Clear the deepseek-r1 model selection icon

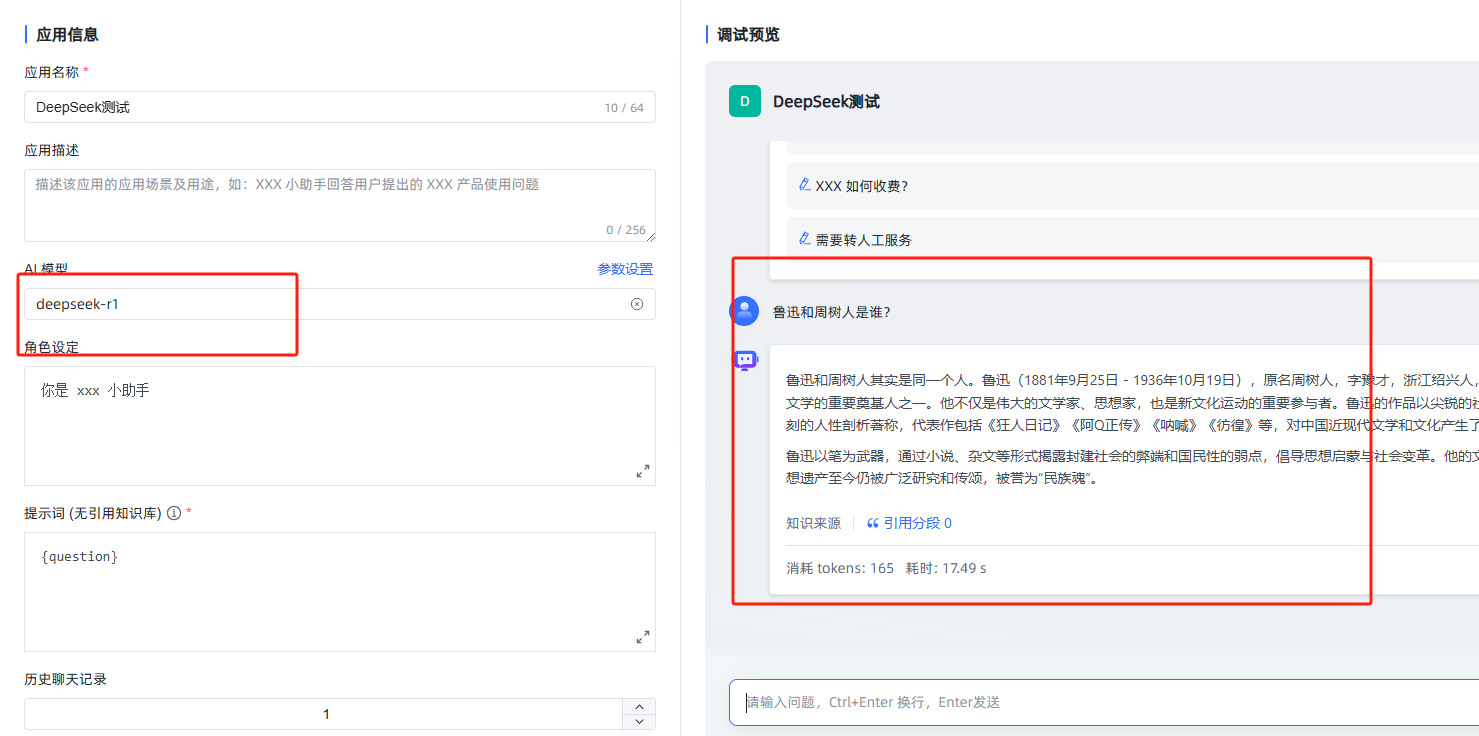coord(637,304)
